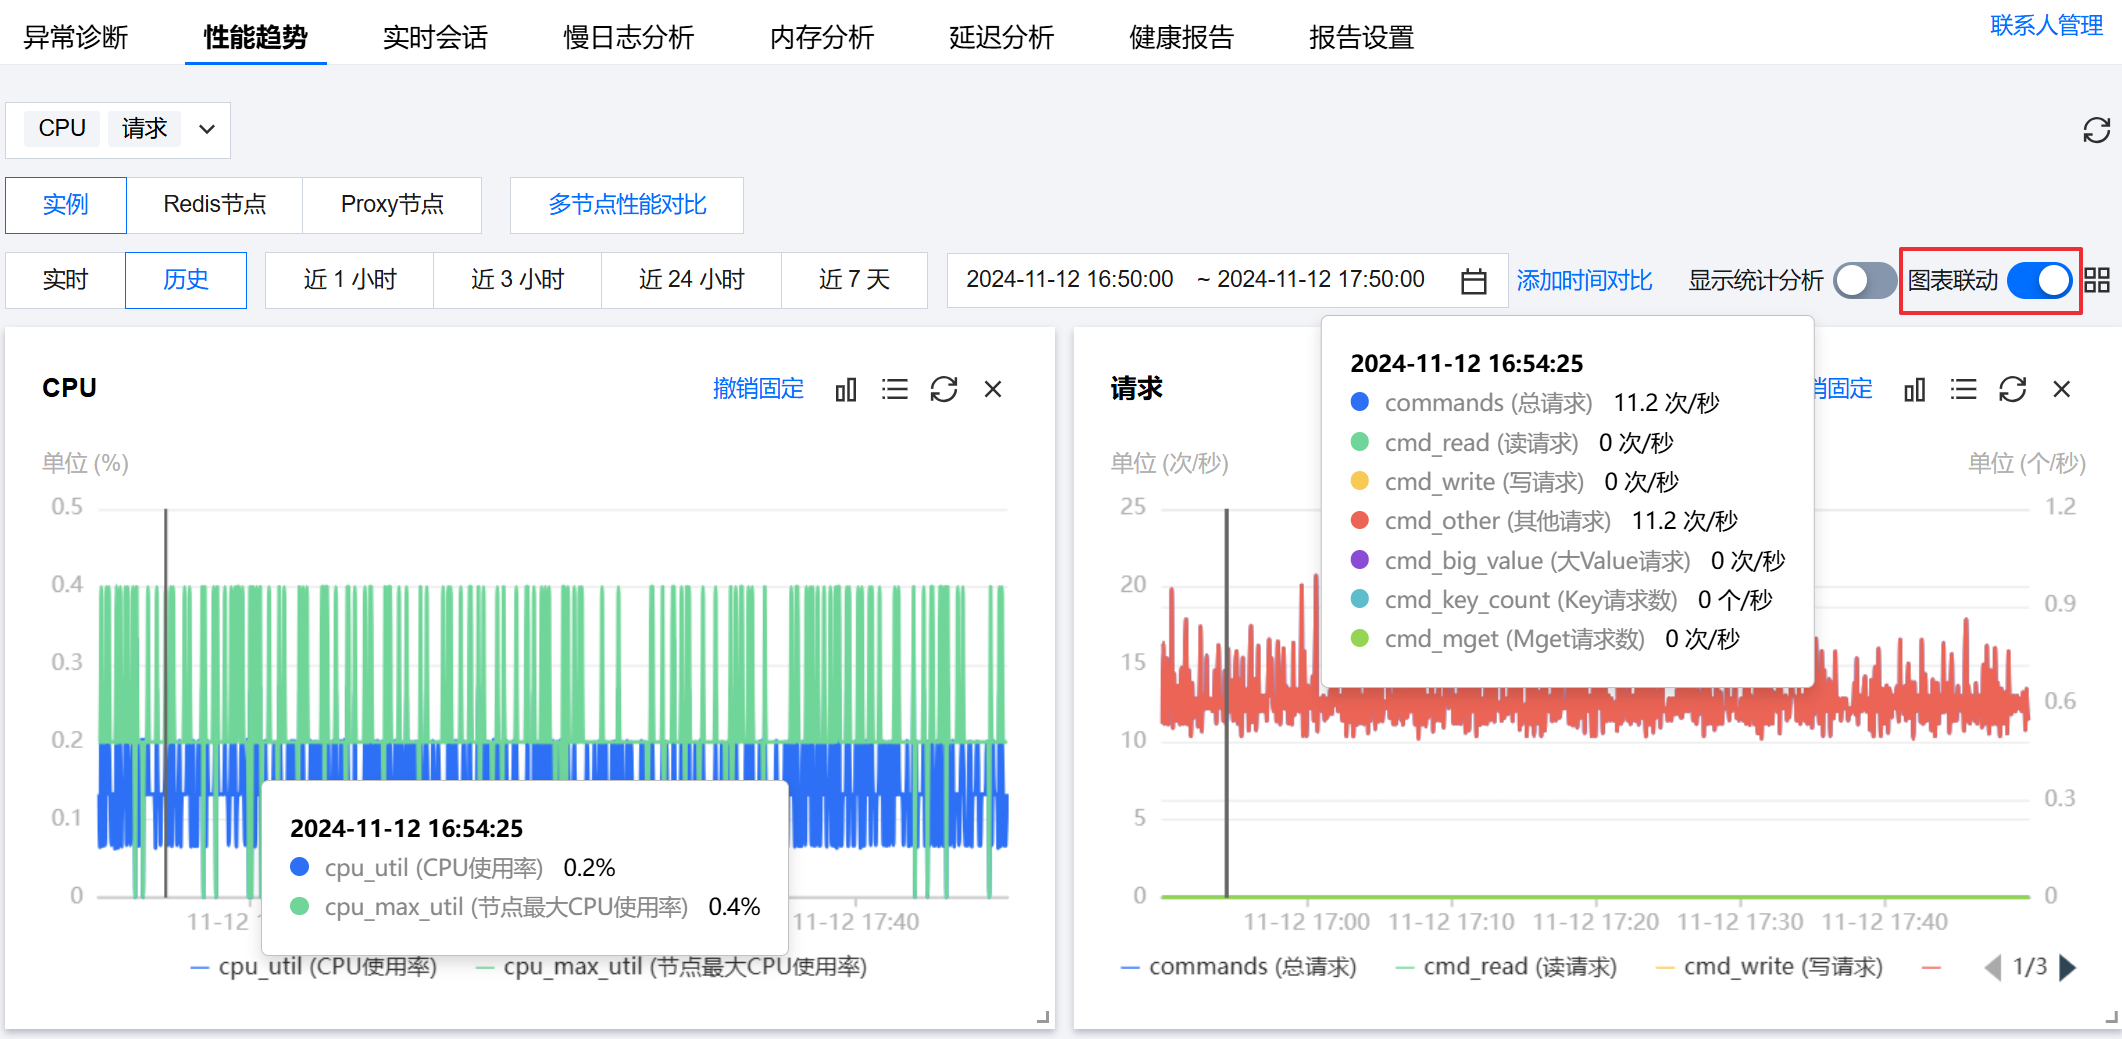Click the 添加时间对比 link
This screenshot has width=2122, height=1039.
pos(1584,280)
